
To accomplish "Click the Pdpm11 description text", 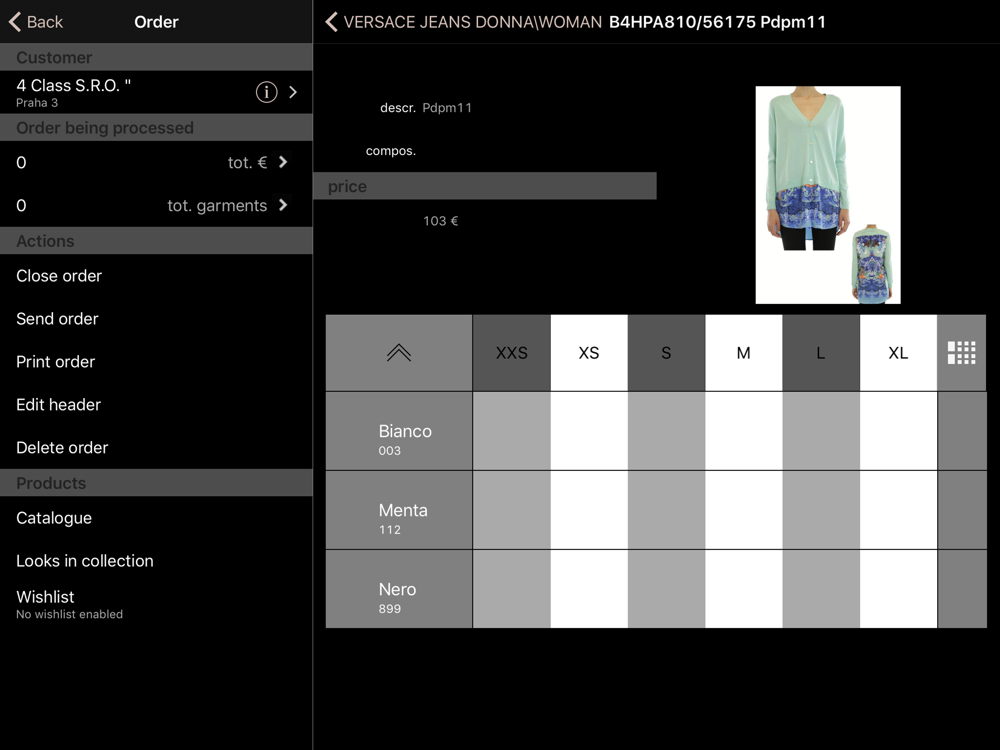I will click(x=447, y=108).
